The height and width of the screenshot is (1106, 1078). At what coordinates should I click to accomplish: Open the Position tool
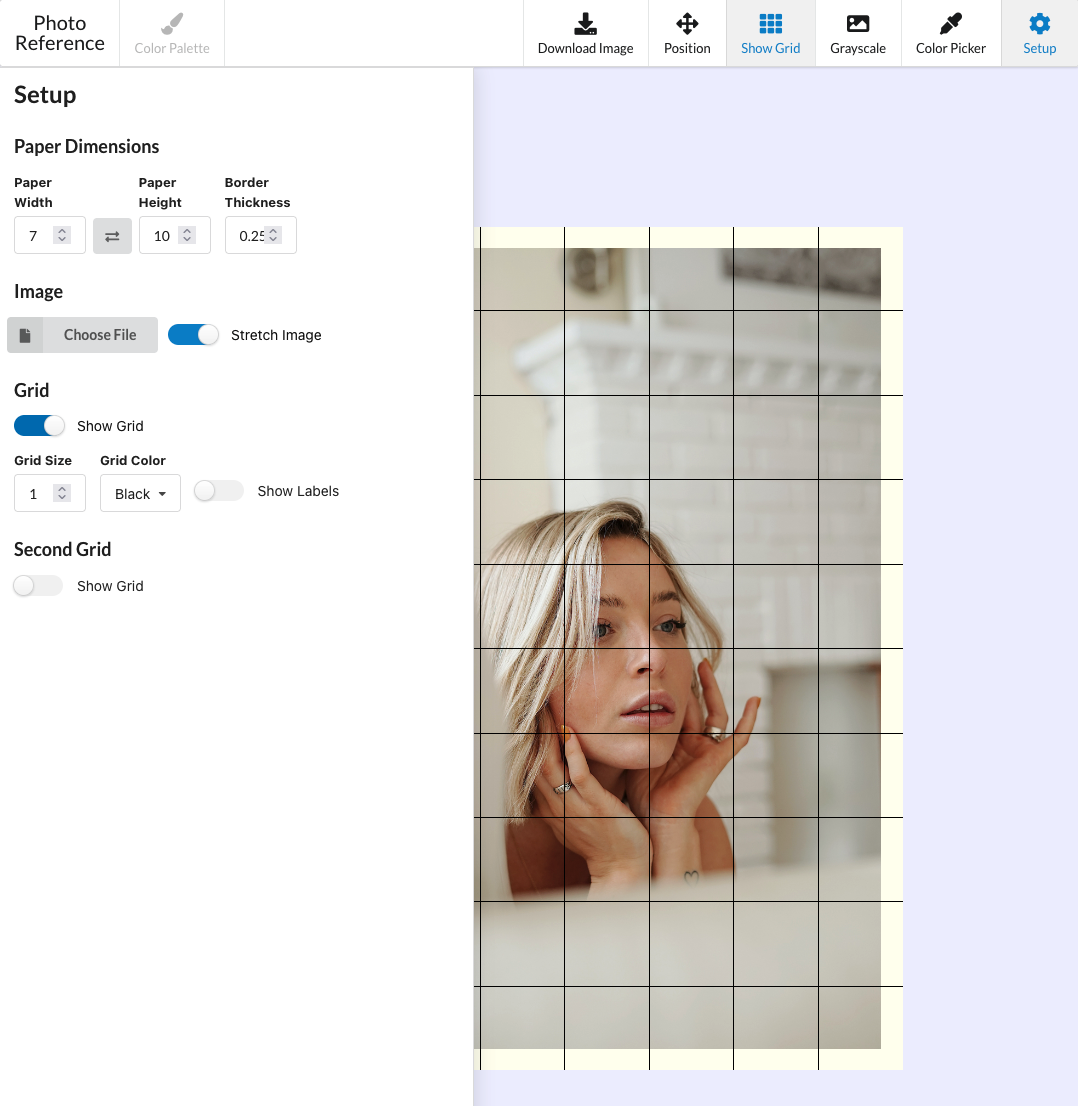687,34
